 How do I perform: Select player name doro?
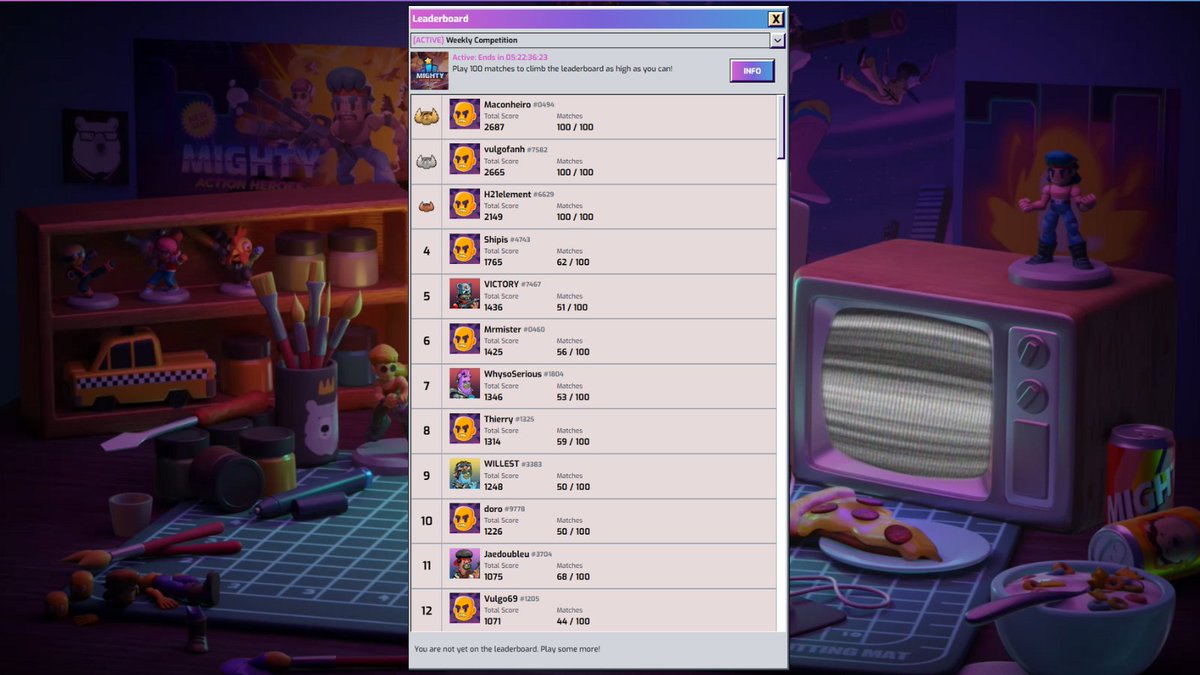click(x=493, y=509)
